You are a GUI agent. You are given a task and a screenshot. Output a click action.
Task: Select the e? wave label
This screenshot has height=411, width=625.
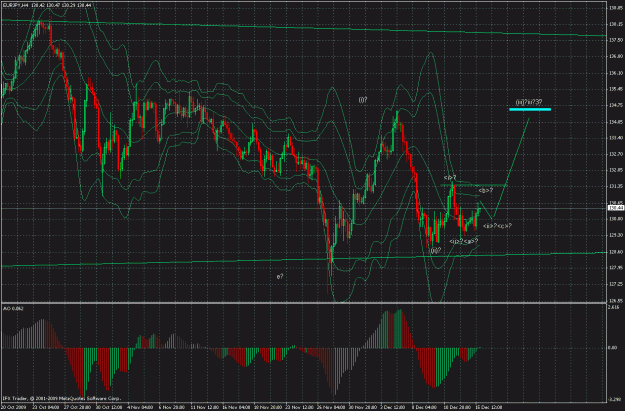click(x=280, y=276)
